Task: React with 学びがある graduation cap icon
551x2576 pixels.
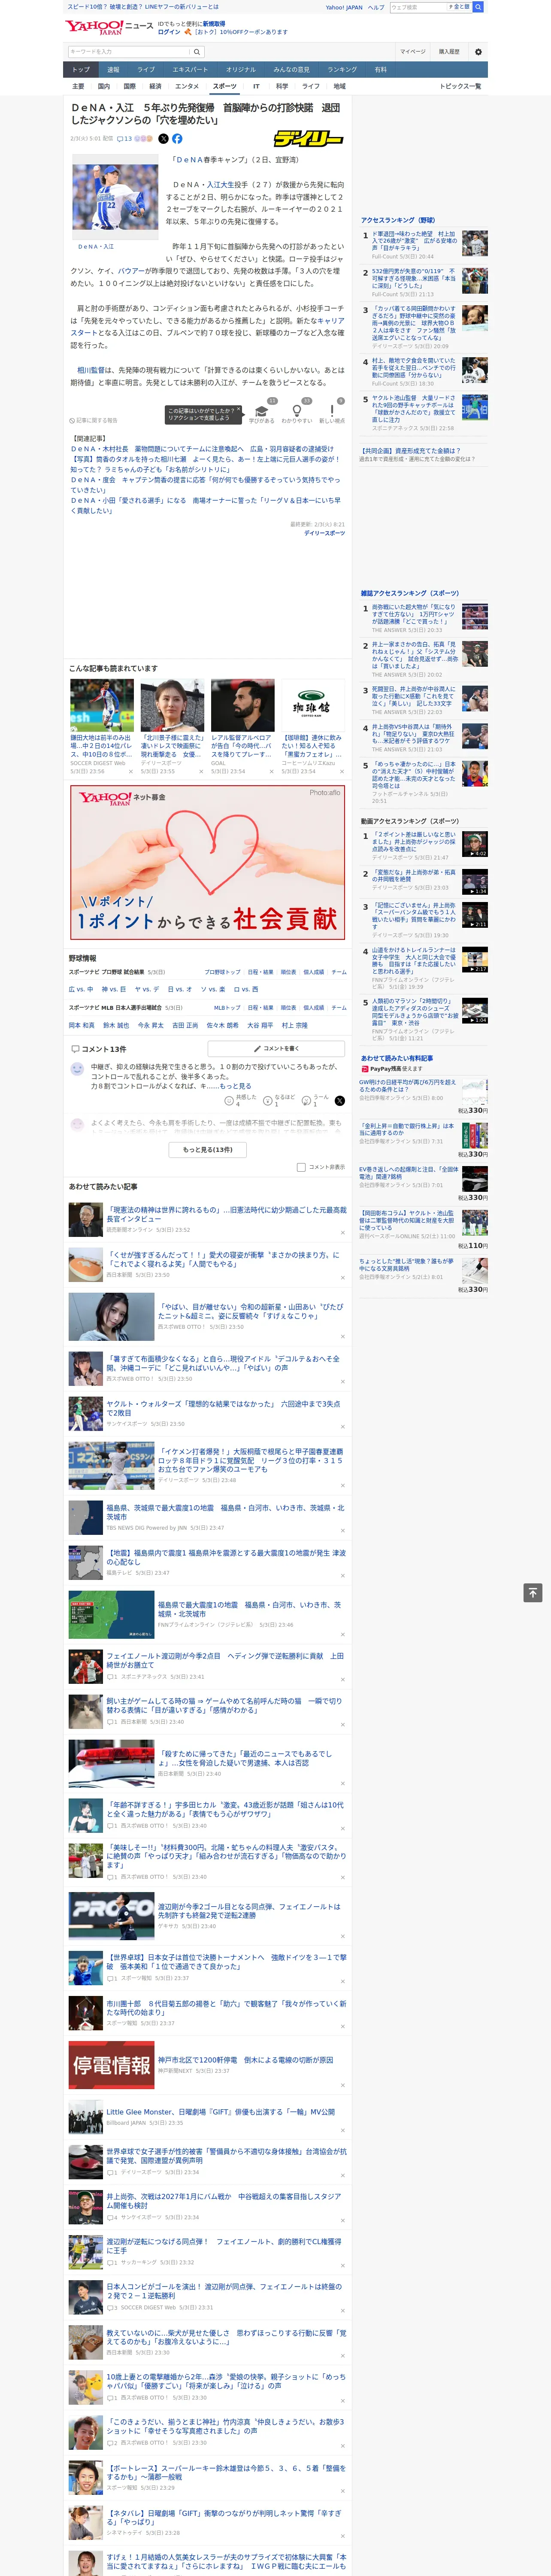Action: 262,411
